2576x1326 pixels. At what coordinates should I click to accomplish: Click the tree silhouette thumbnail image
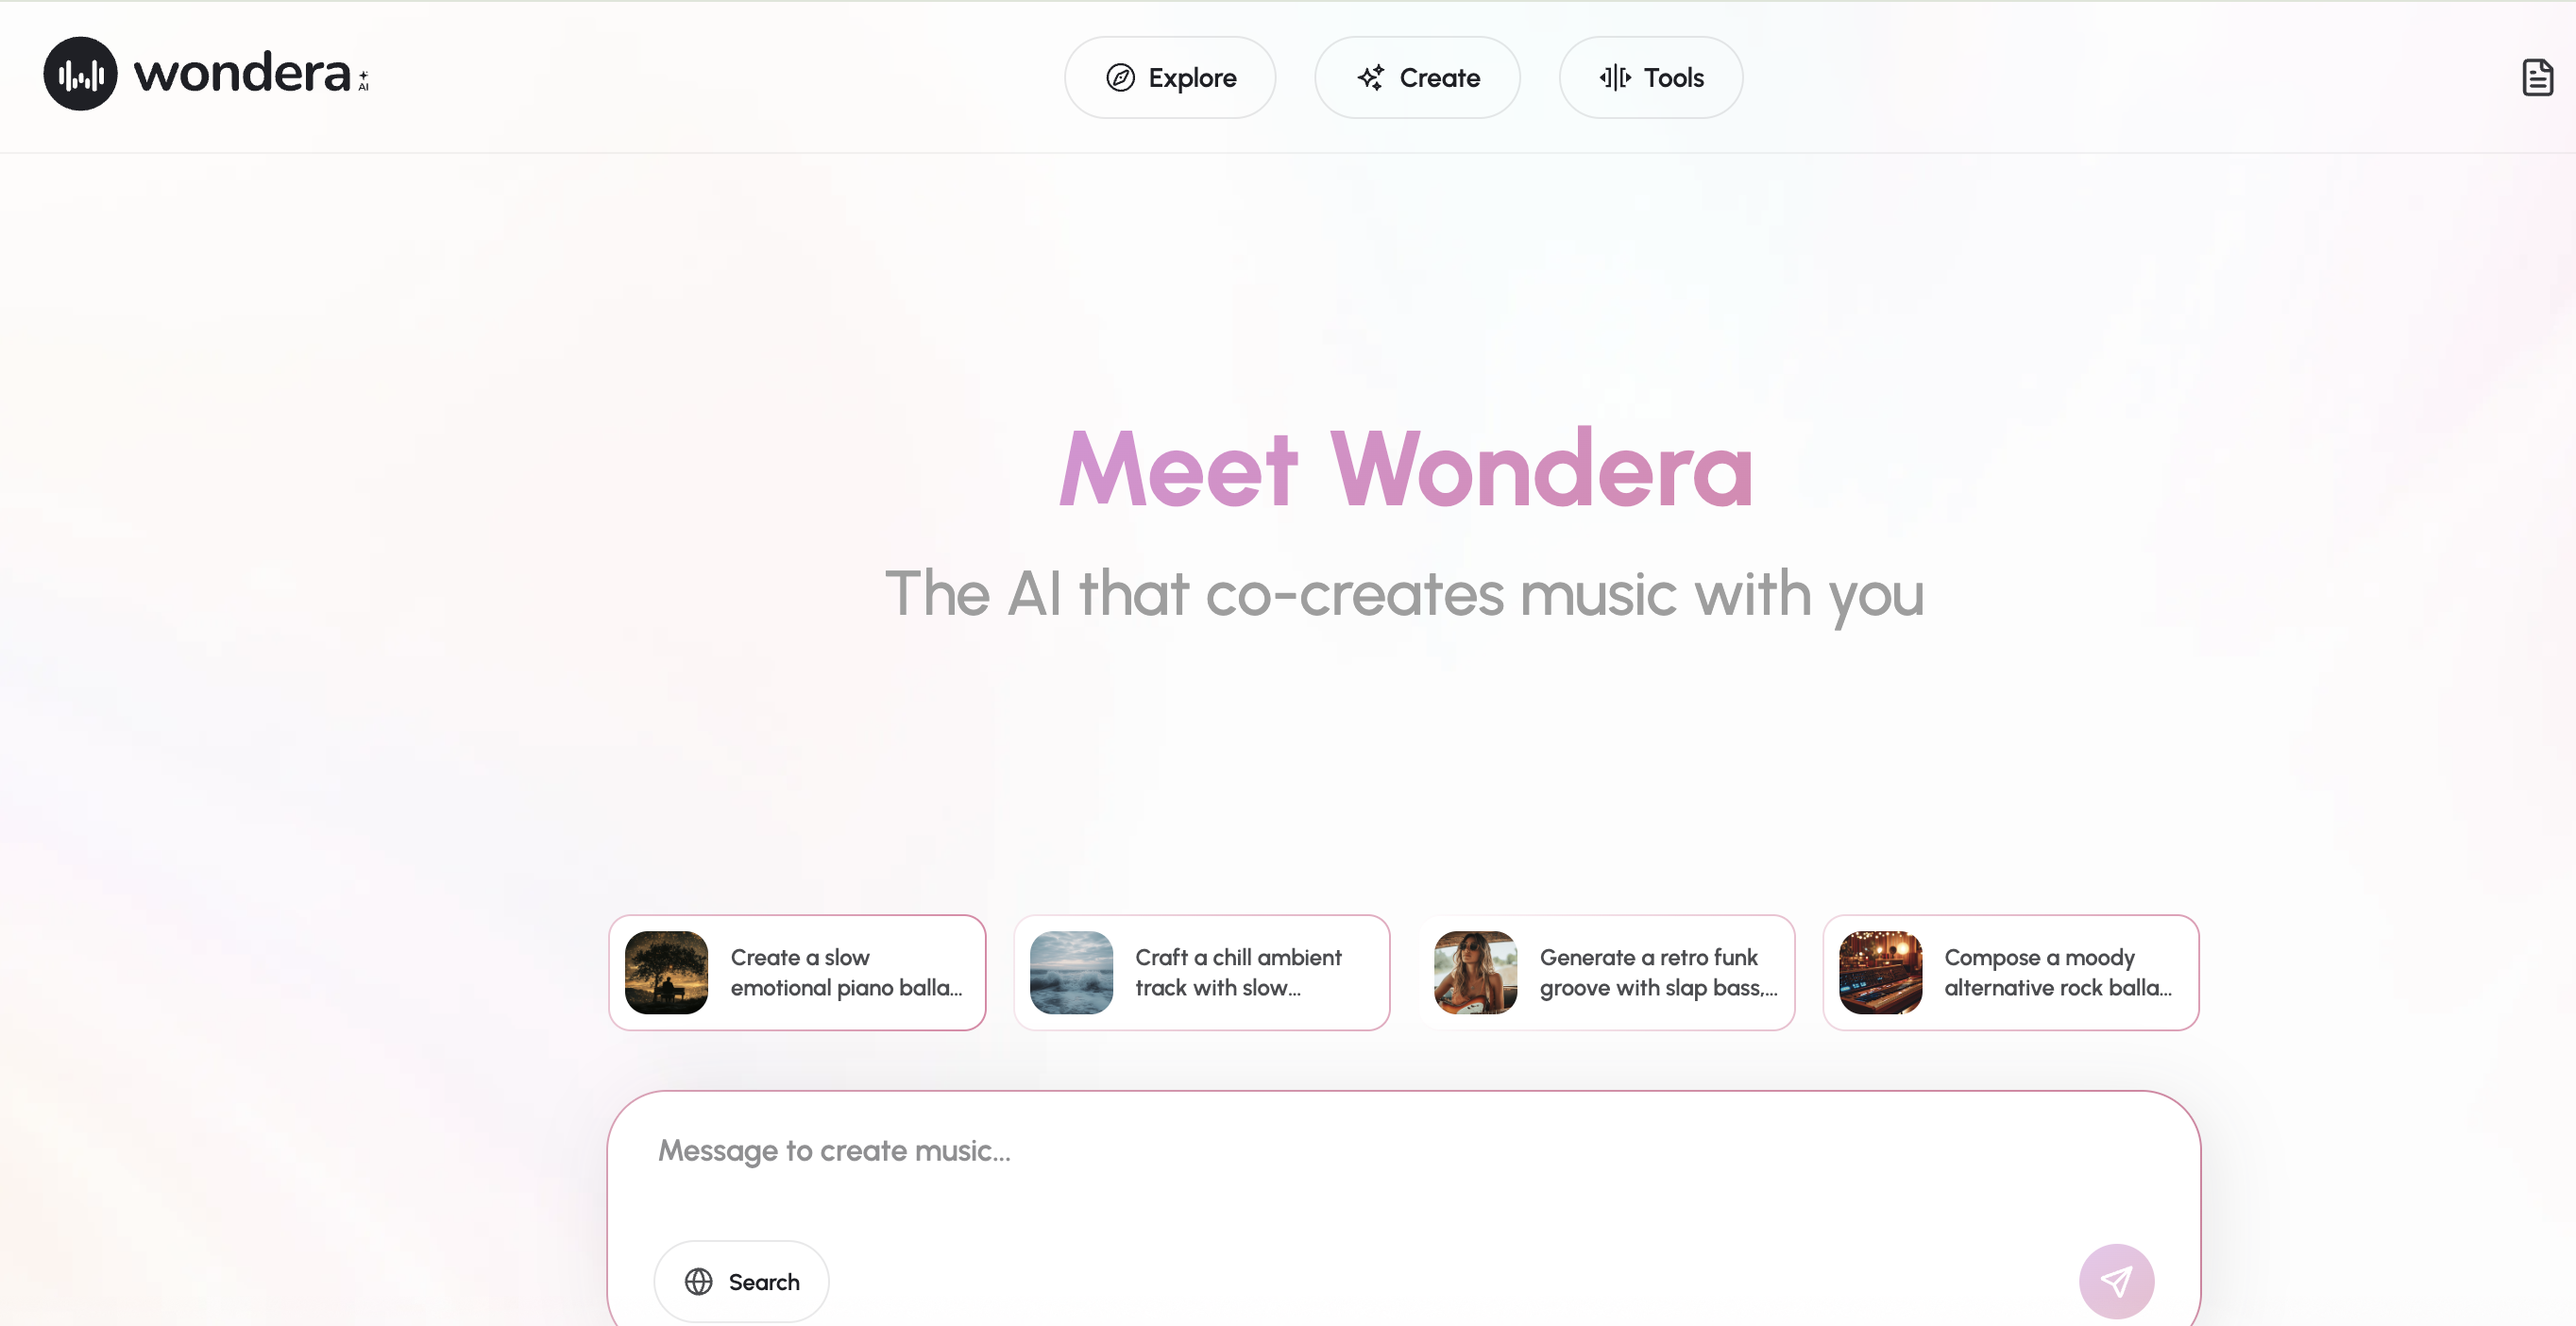[666, 972]
